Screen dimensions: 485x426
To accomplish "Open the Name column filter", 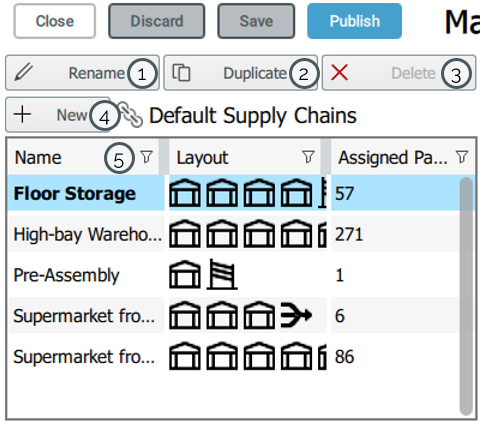I will [x=146, y=157].
